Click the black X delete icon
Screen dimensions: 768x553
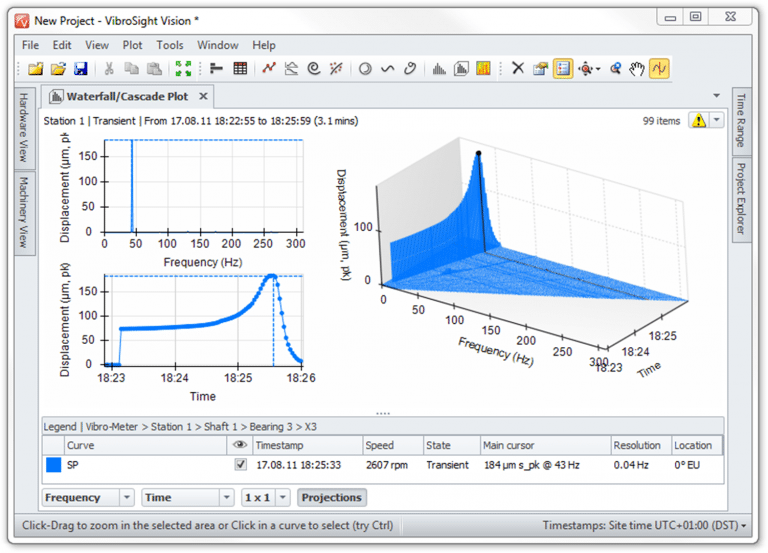point(517,69)
